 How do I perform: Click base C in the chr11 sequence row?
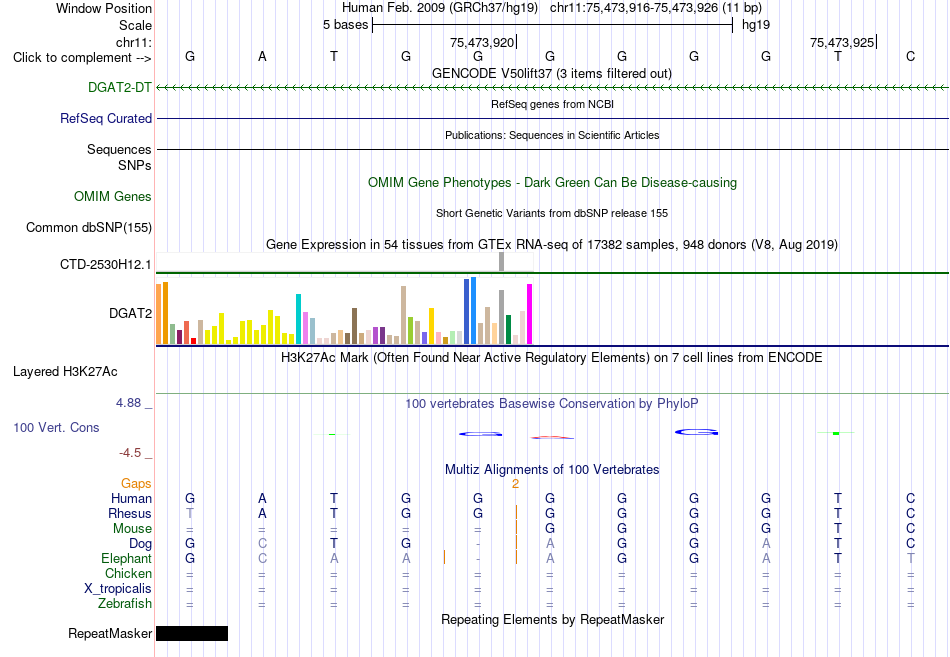click(910, 56)
